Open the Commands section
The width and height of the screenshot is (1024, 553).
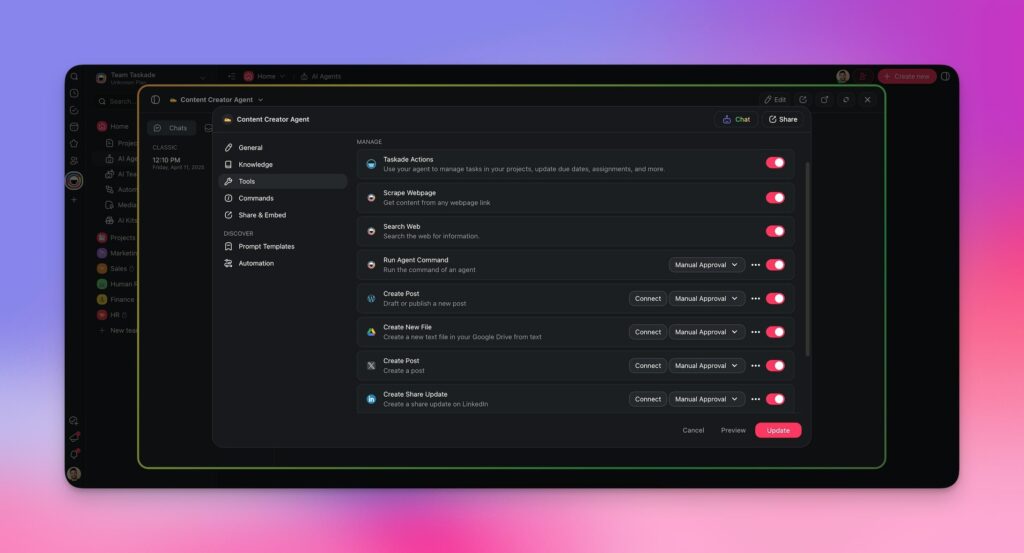pyautogui.click(x=255, y=198)
